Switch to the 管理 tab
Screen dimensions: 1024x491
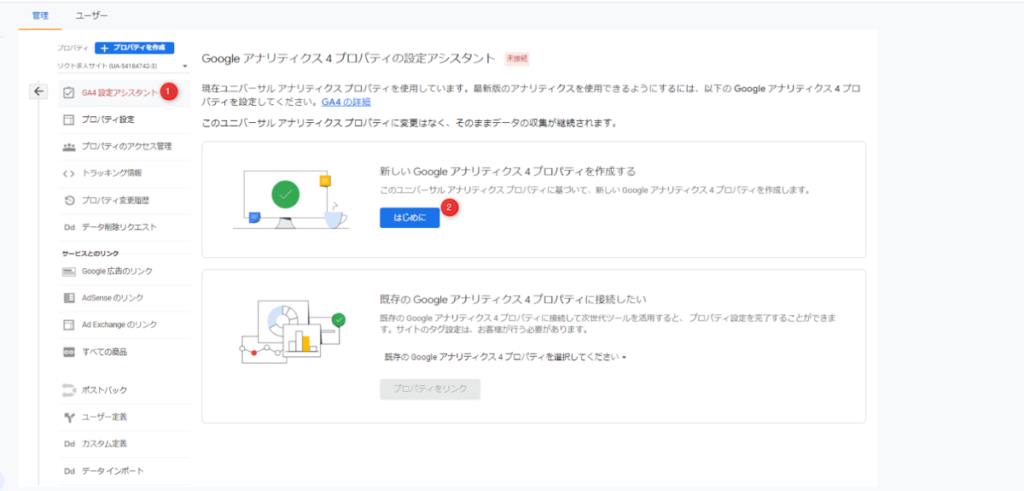pos(40,15)
